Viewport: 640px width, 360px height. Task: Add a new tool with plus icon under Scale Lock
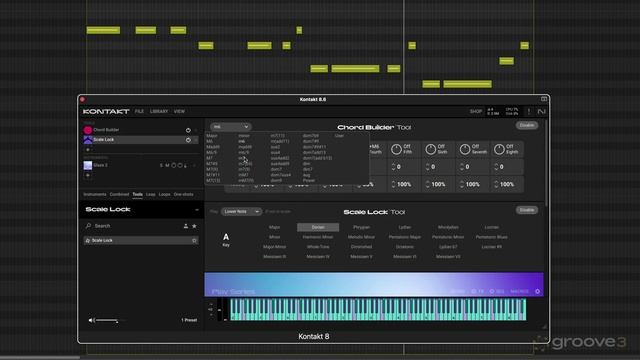(87, 149)
